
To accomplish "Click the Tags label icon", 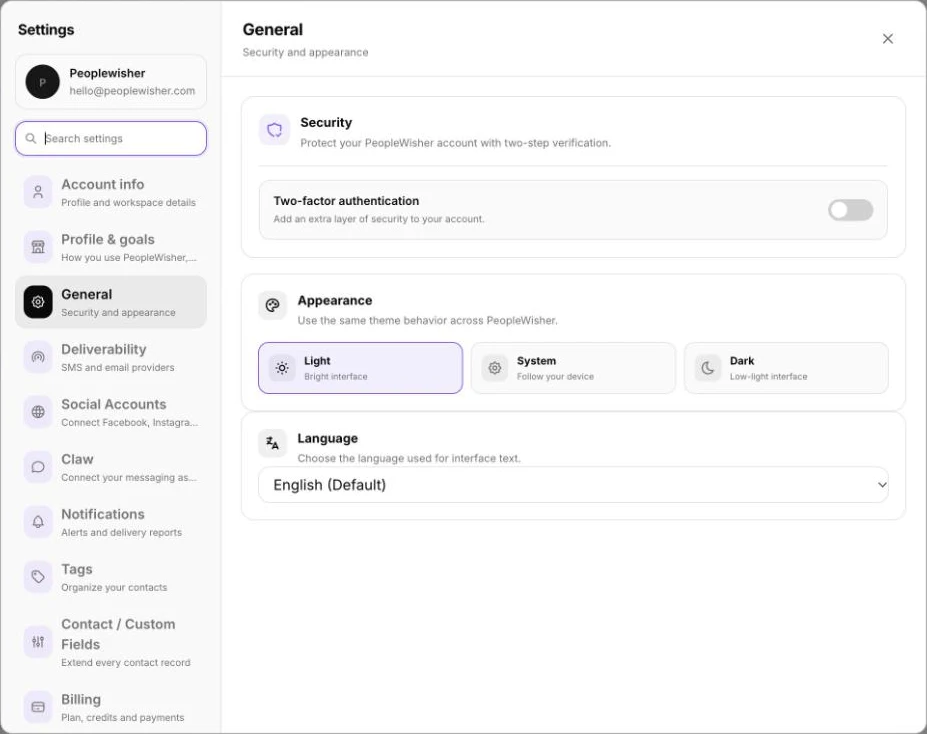I will click(38, 577).
